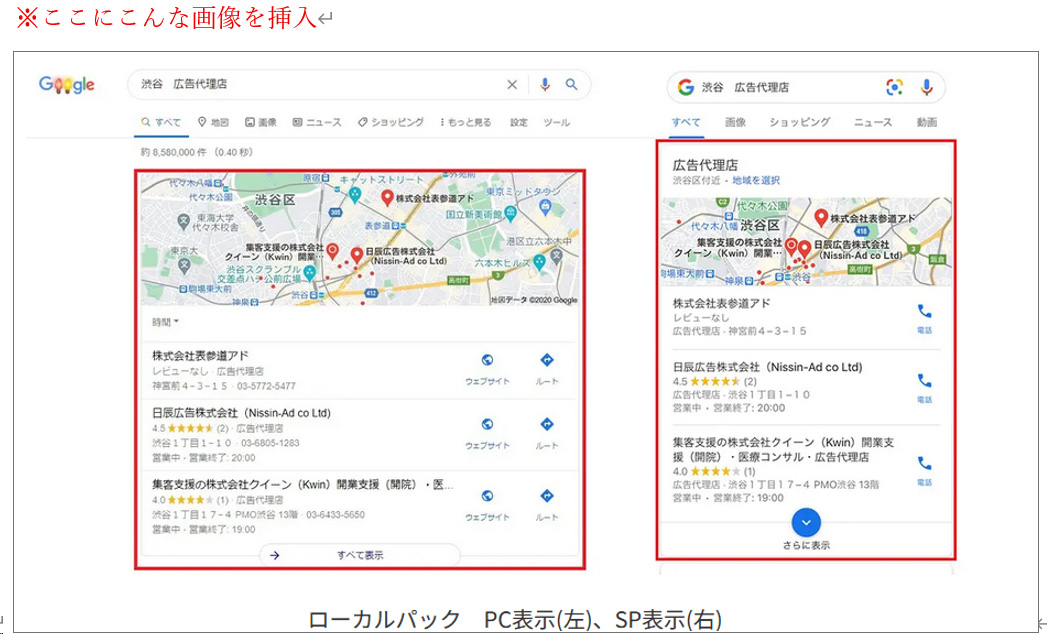The width and height of the screenshot is (1047, 634).
Task: Switch to the 地図 tab
Action: [x=213, y=123]
